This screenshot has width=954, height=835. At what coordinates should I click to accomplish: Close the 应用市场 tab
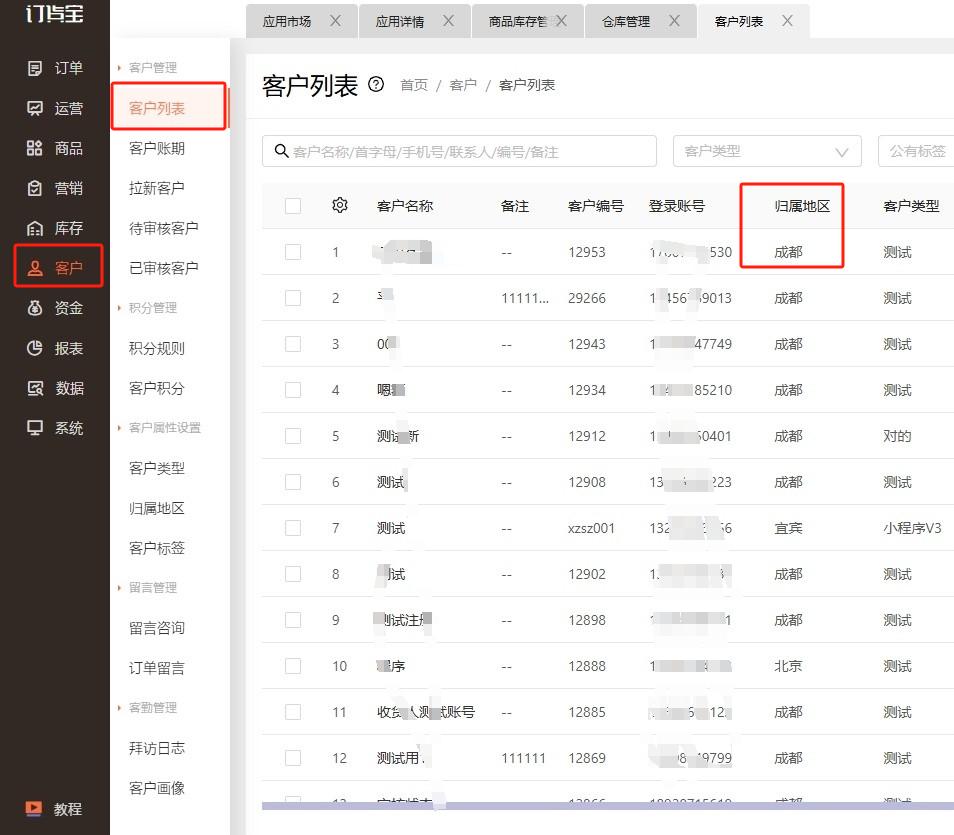(335, 21)
